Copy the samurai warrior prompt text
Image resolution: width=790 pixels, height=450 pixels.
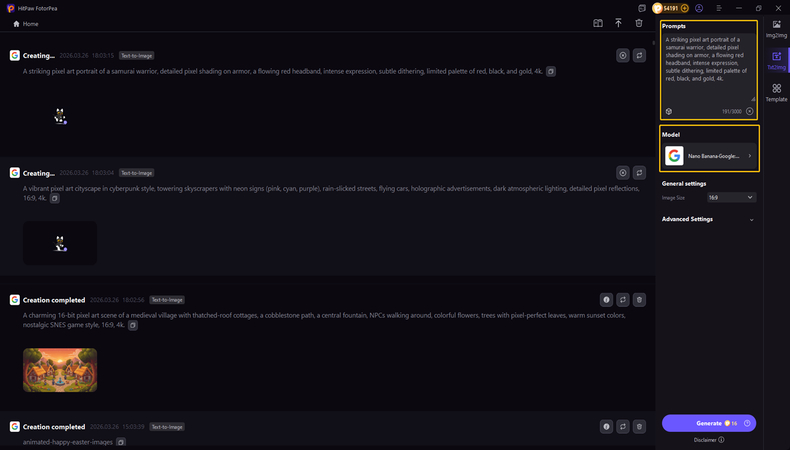click(551, 72)
